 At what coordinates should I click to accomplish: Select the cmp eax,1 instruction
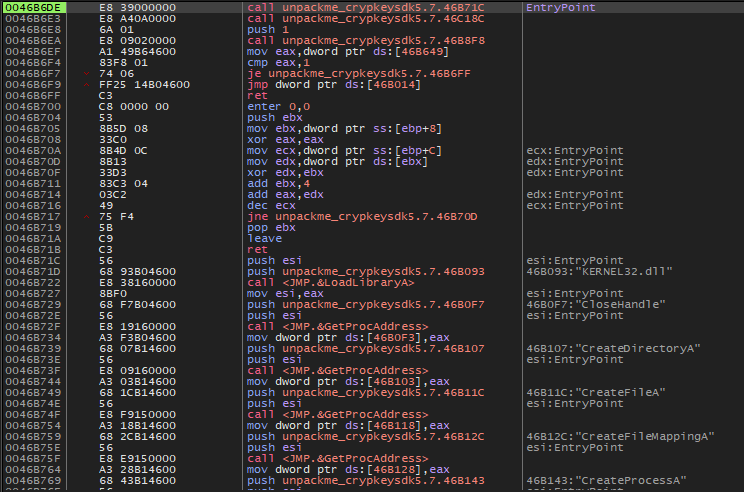click(279, 63)
